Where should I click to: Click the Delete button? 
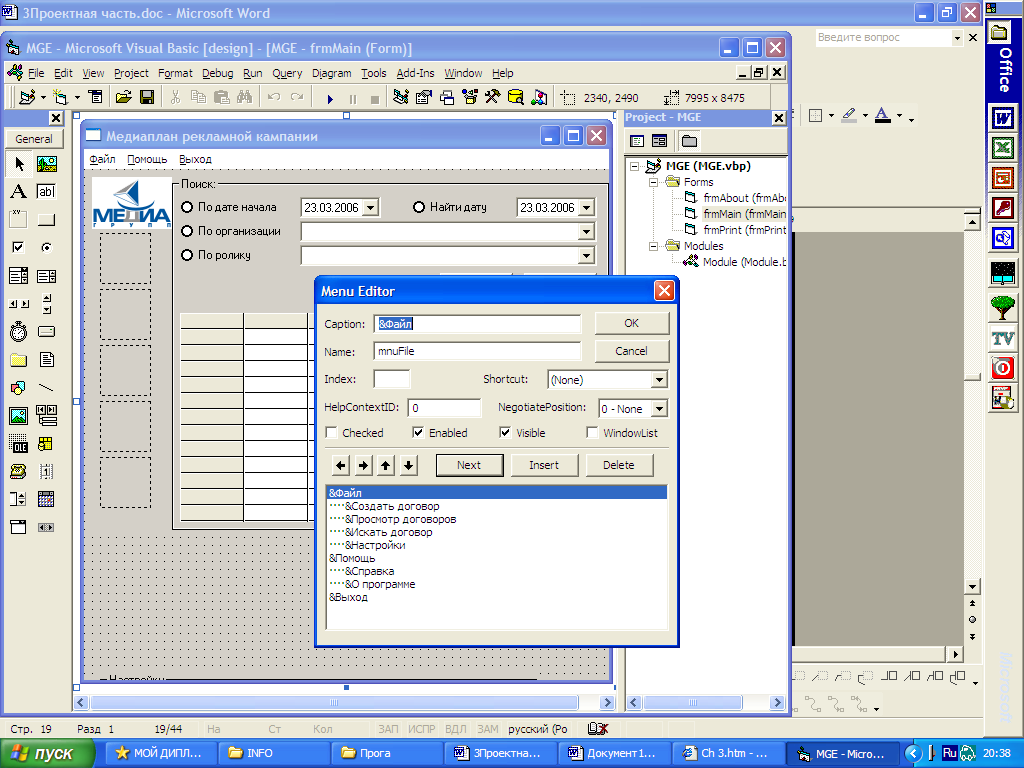[x=618, y=465]
